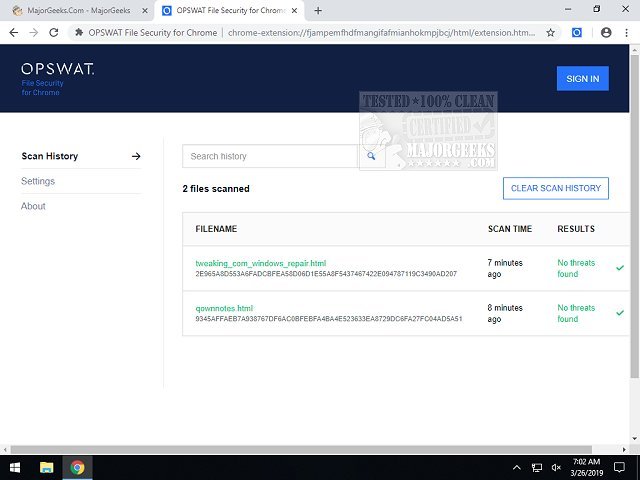Click 'No threats found' for qownnotes.html

(x=576, y=313)
